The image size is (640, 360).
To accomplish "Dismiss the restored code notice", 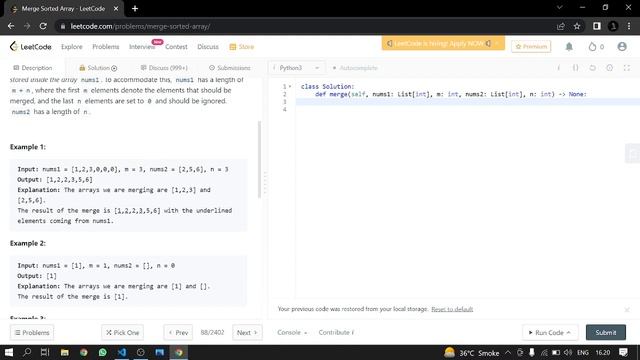I will click(627, 309).
